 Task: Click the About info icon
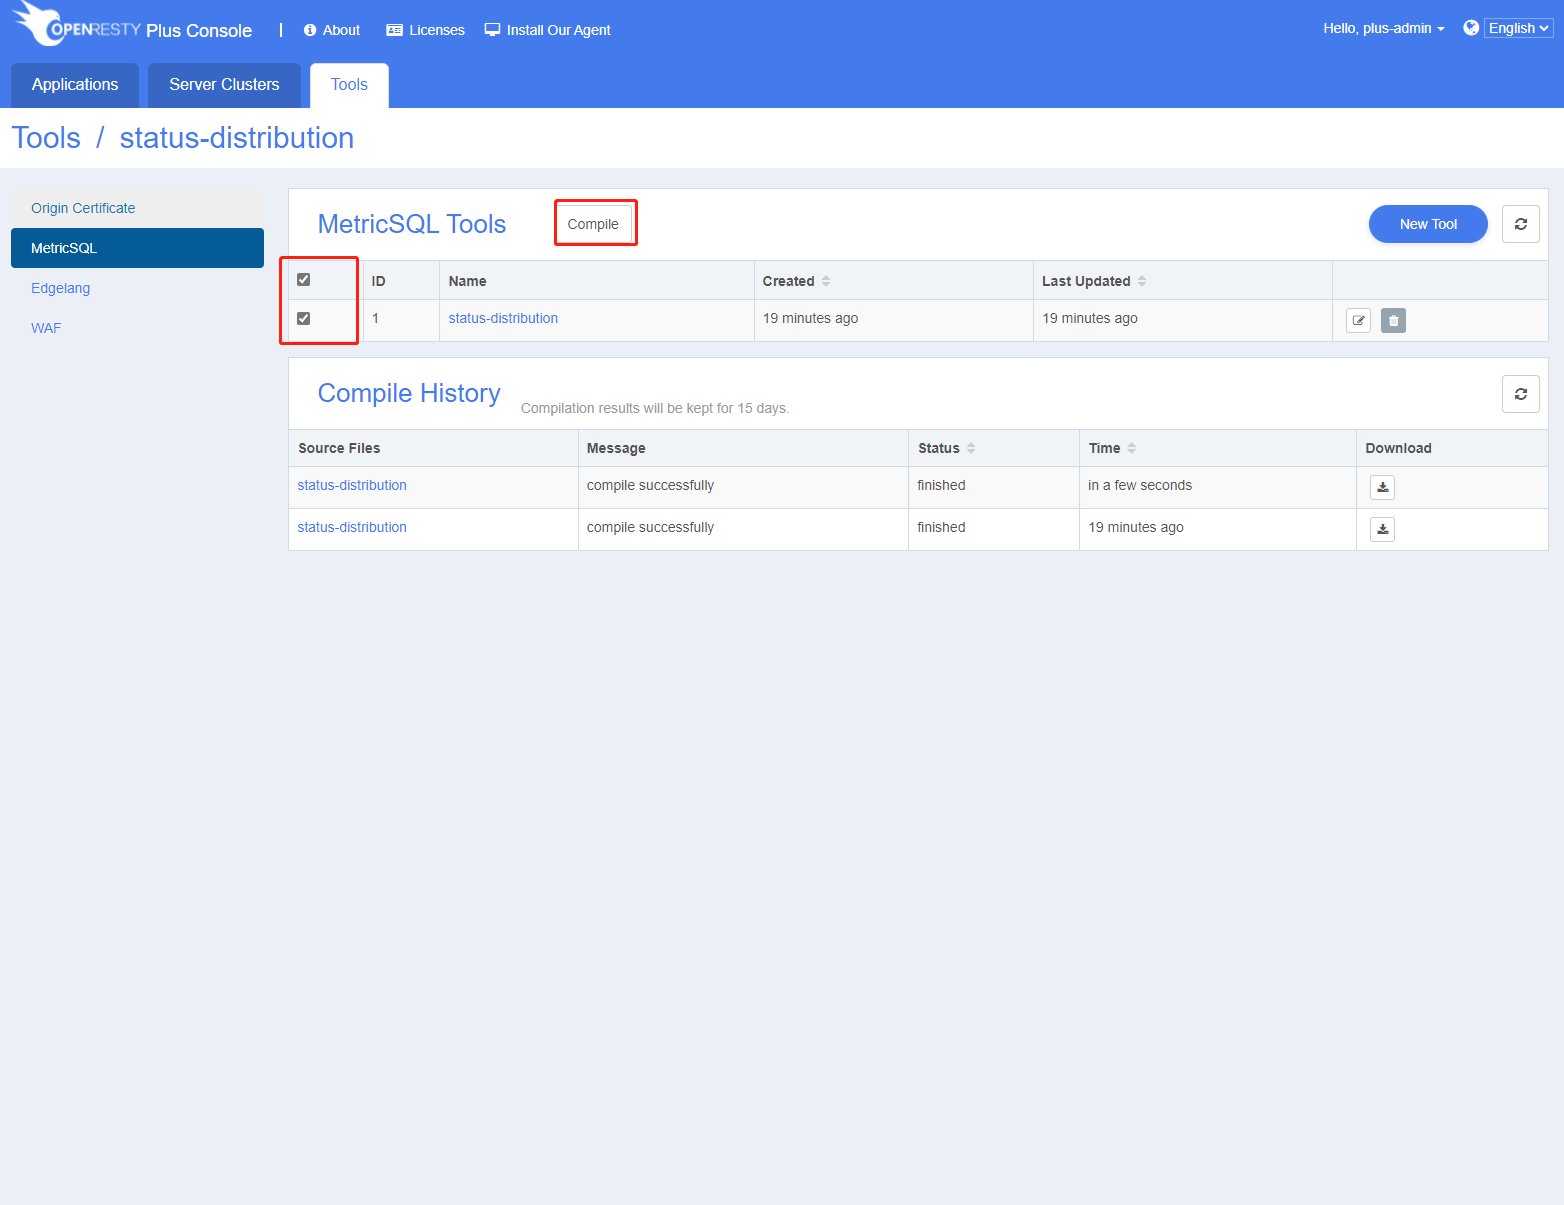coord(310,30)
